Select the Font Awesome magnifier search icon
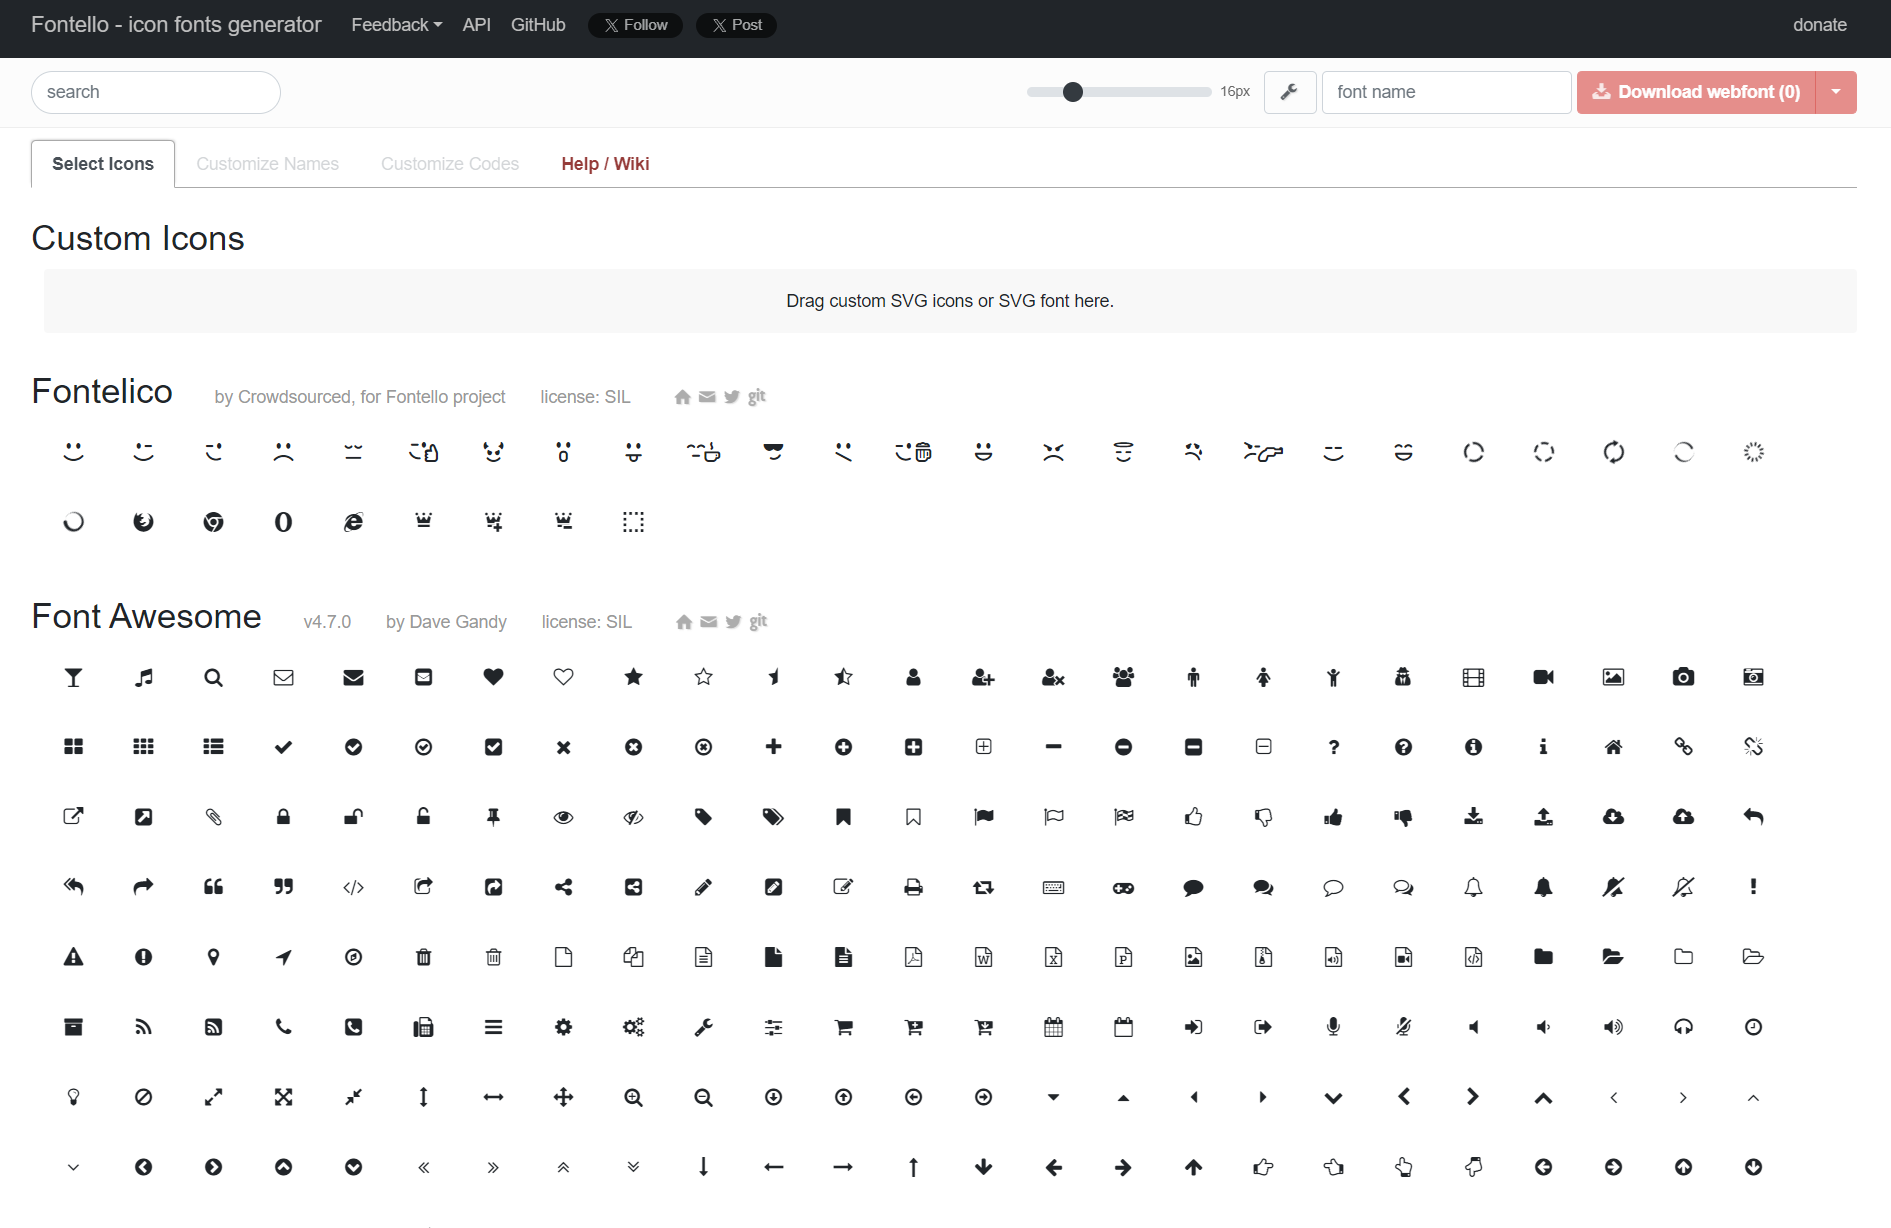 click(x=214, y=677)
